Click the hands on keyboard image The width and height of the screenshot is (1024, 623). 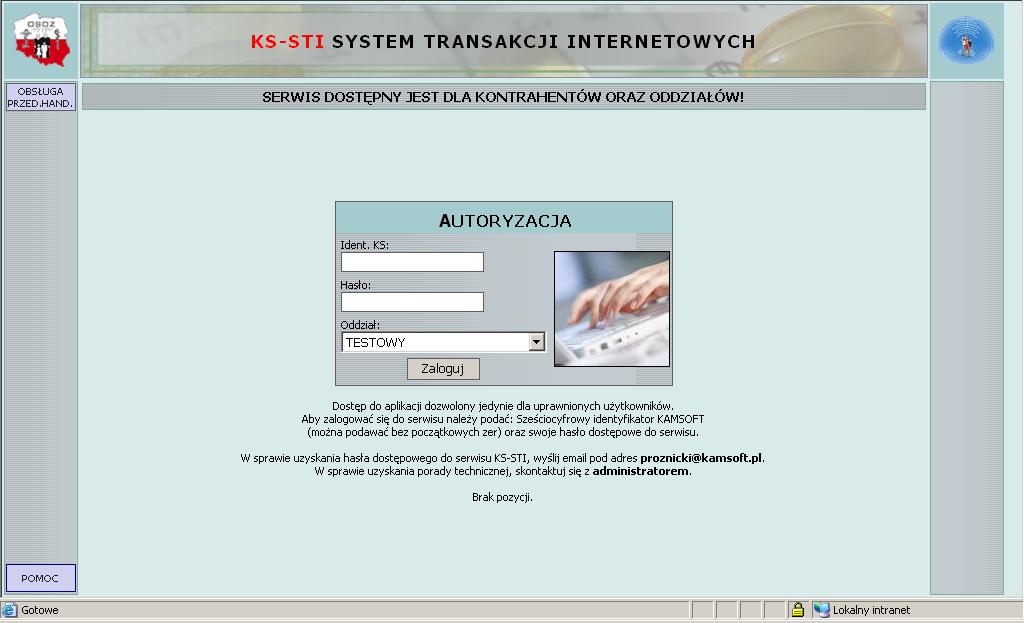pos(611,308)
